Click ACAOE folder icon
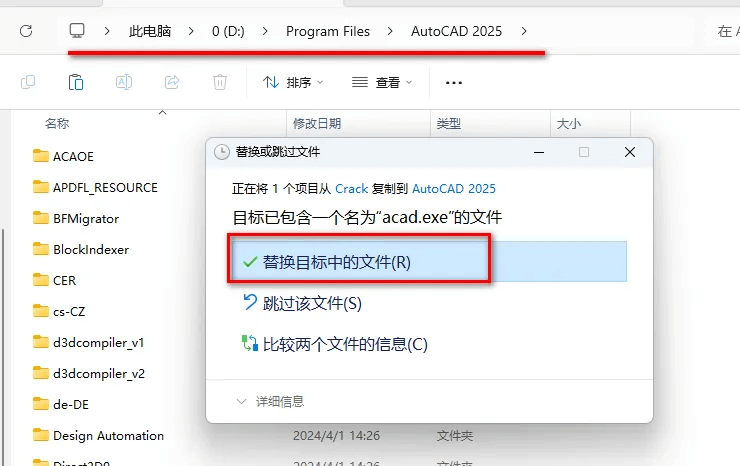 tap(41, 156)
